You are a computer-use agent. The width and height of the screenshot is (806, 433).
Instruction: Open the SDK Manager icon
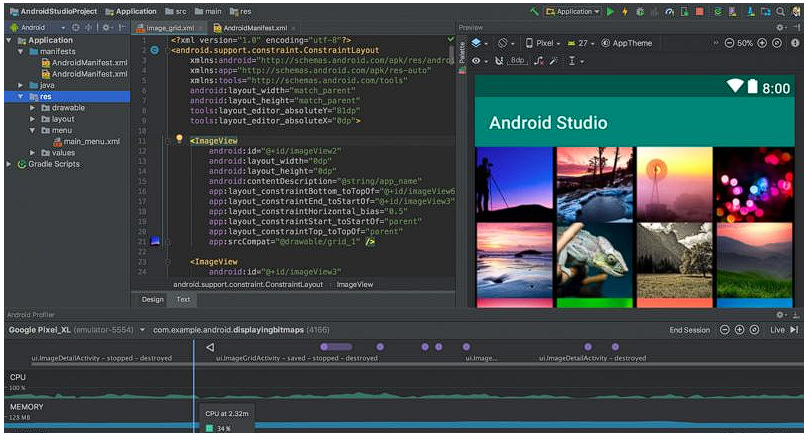click(x=751, y=11)
